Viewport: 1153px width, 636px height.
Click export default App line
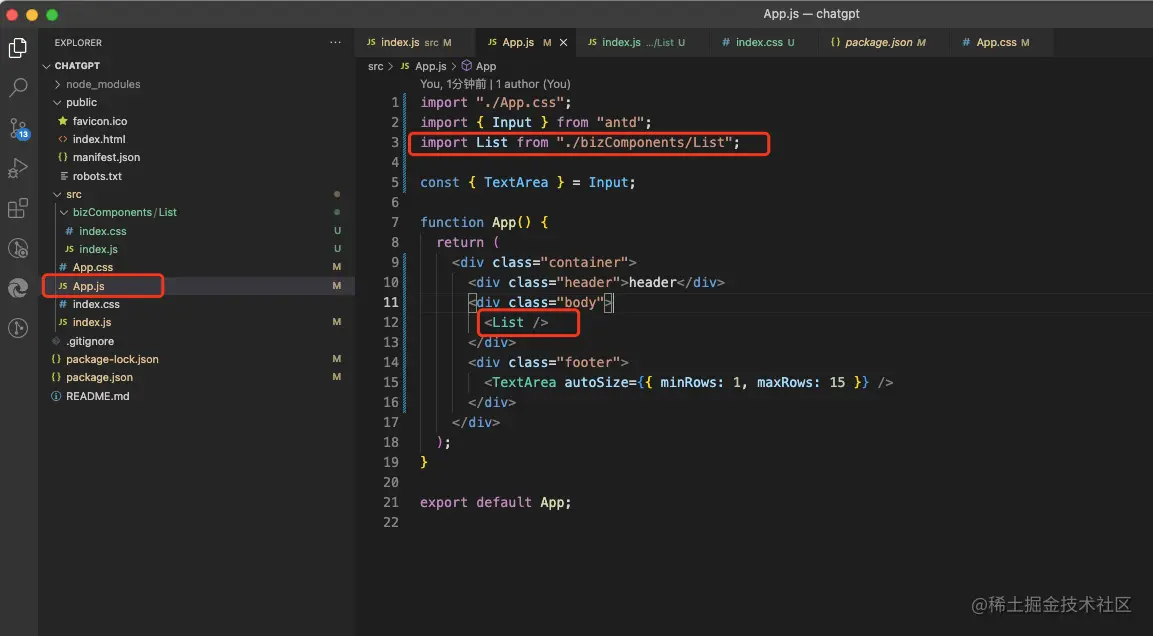496,503
